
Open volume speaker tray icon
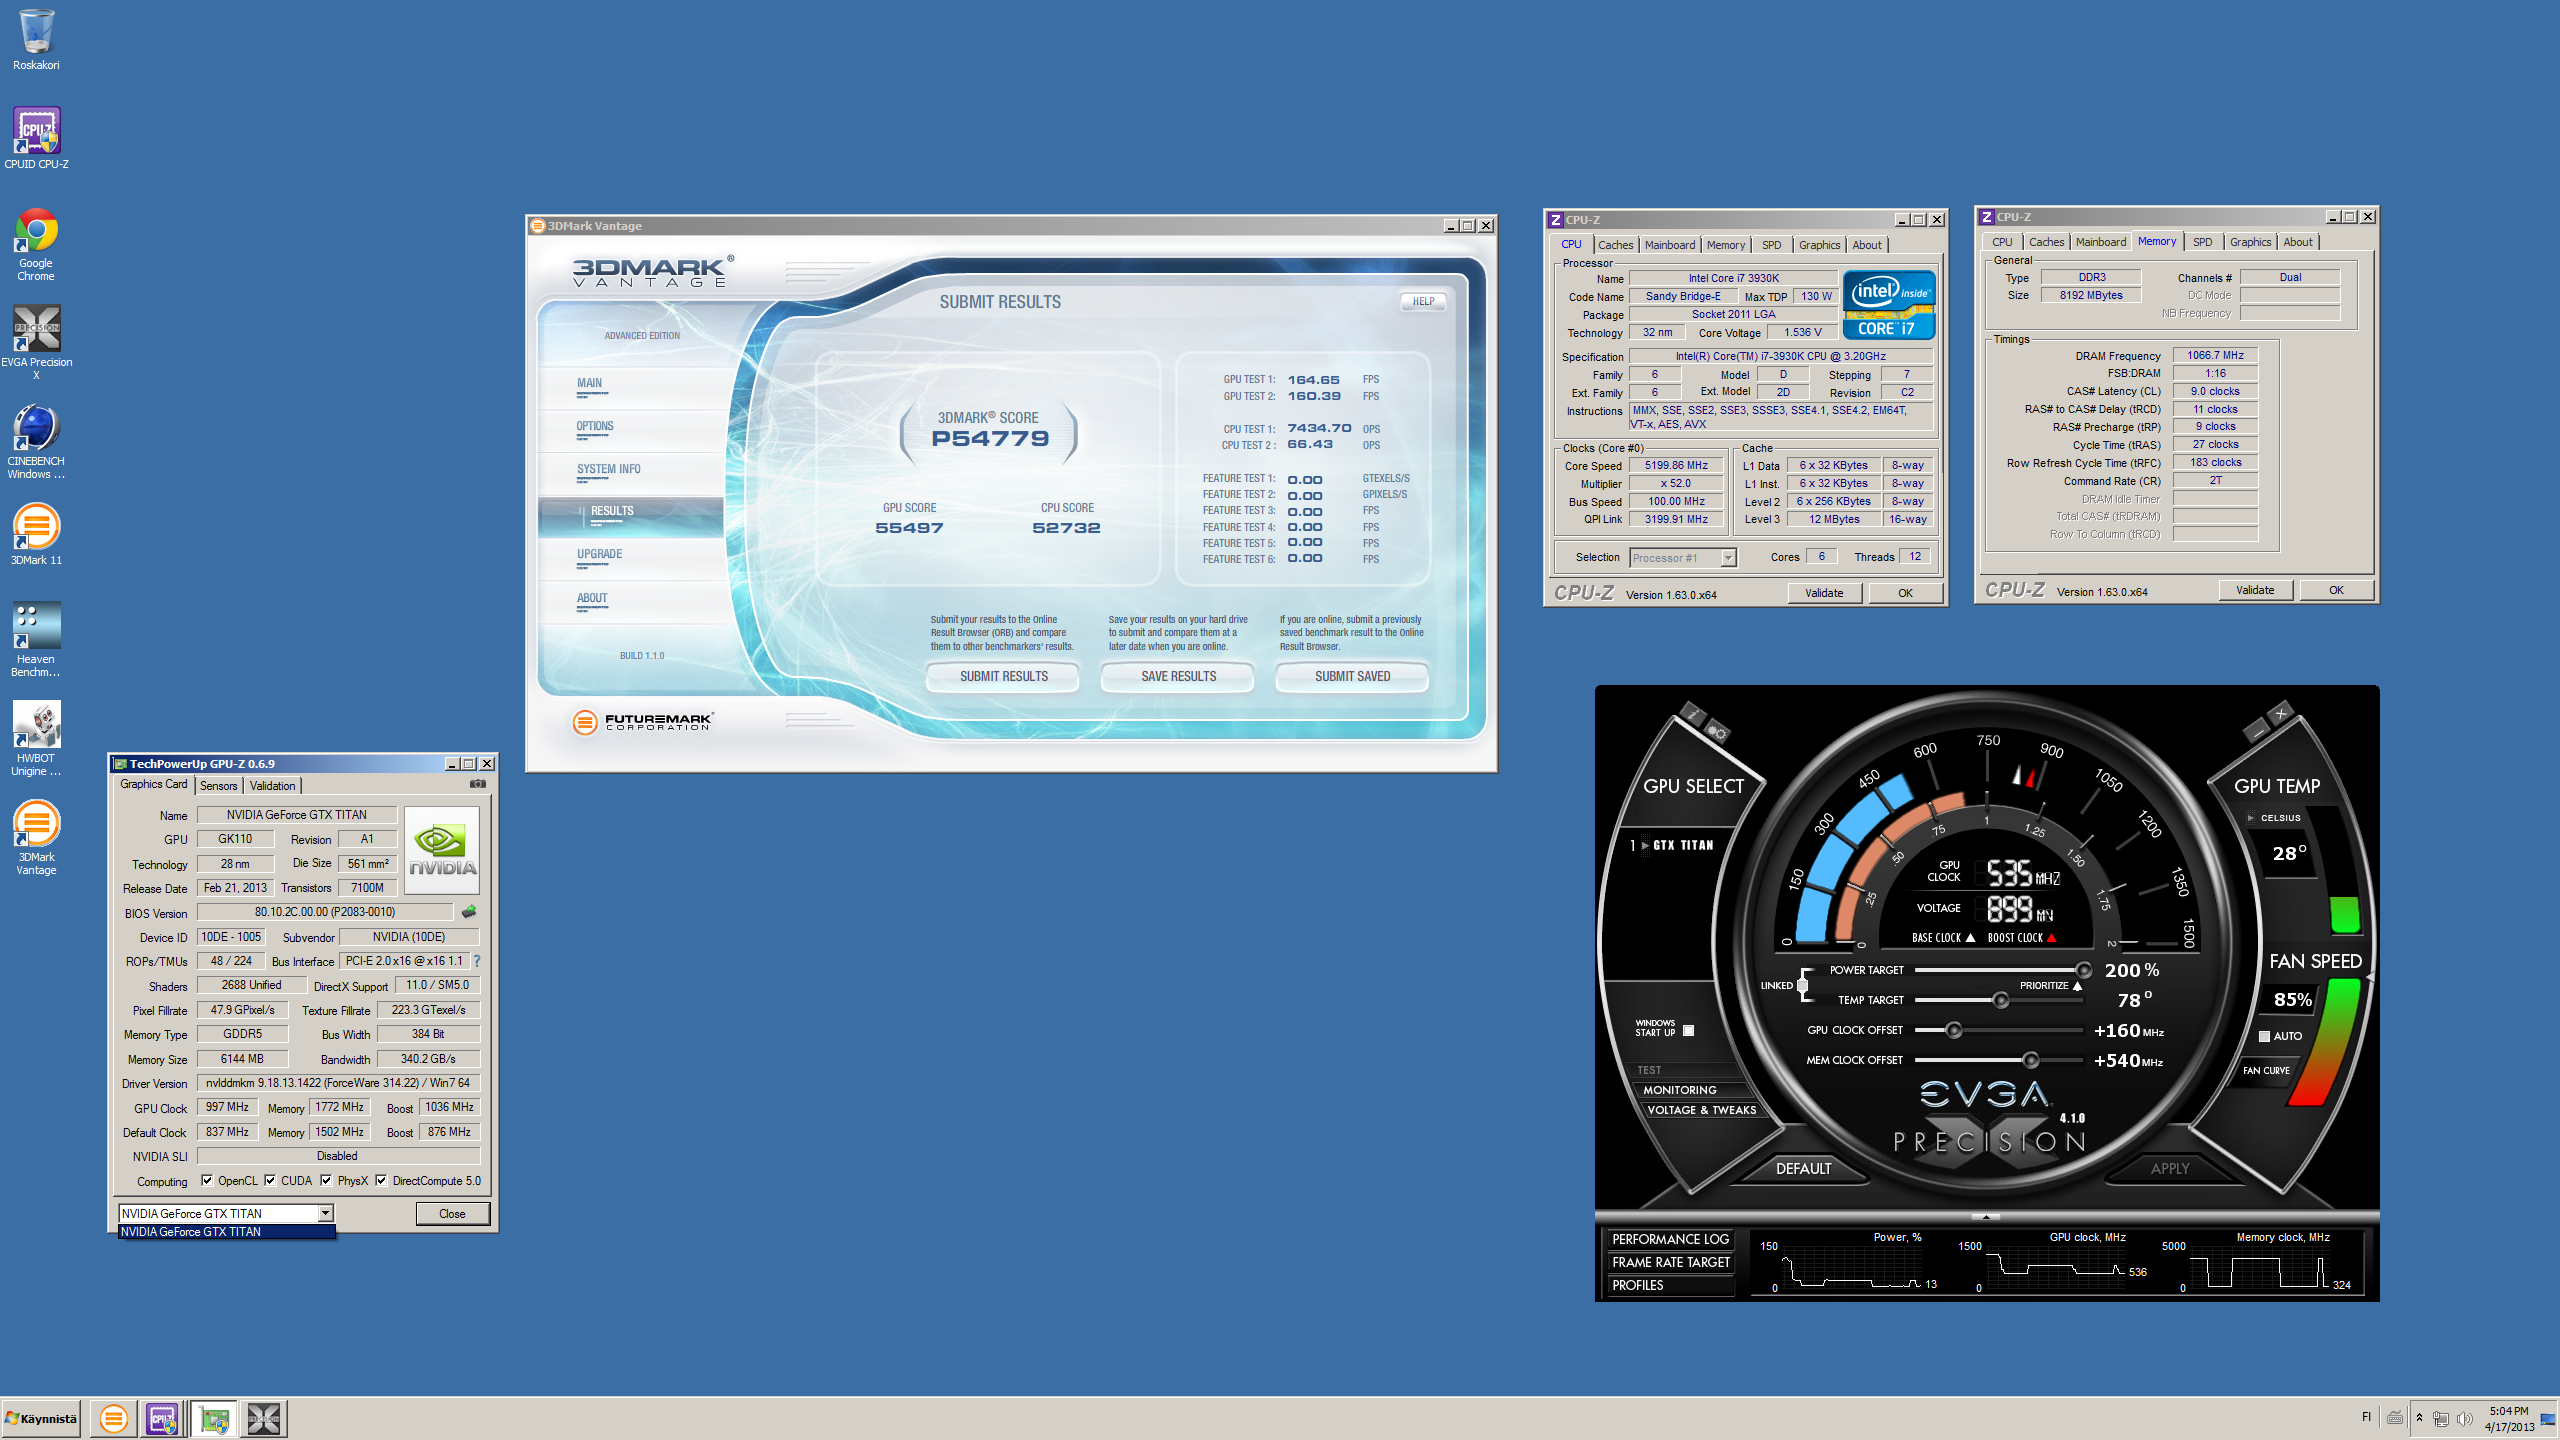[2464, 1418]
